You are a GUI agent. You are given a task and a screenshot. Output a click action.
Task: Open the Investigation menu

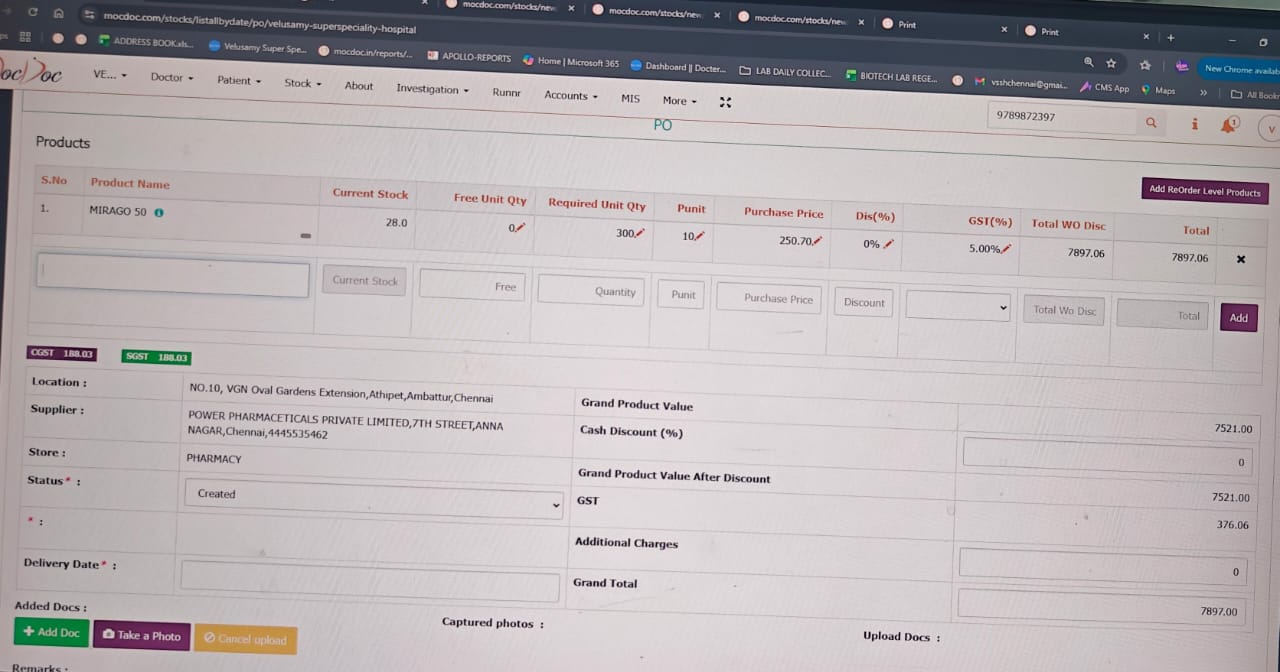tap(432, 89)
